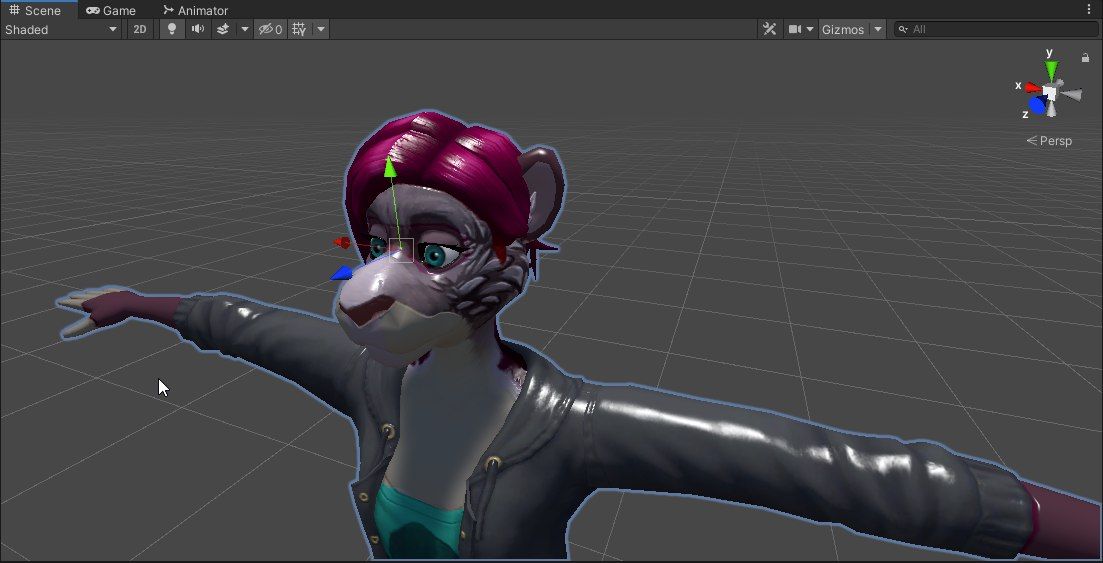
Task: Toggle scene lighting lightbulb
Action: [172, 30]
